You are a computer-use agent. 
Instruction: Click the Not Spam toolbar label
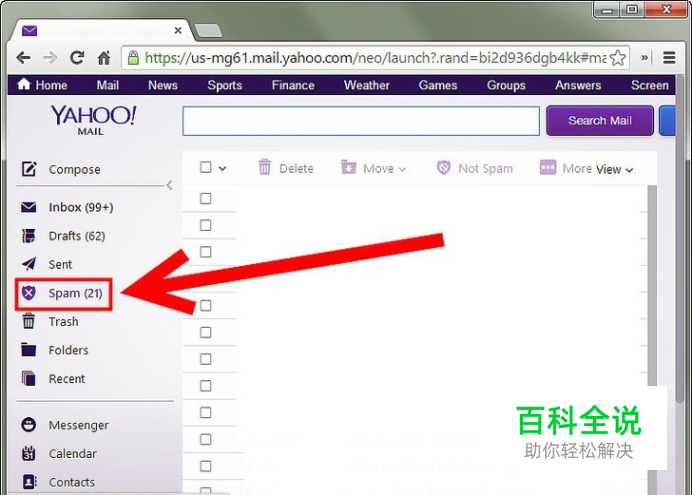click(x=485, y=168)
